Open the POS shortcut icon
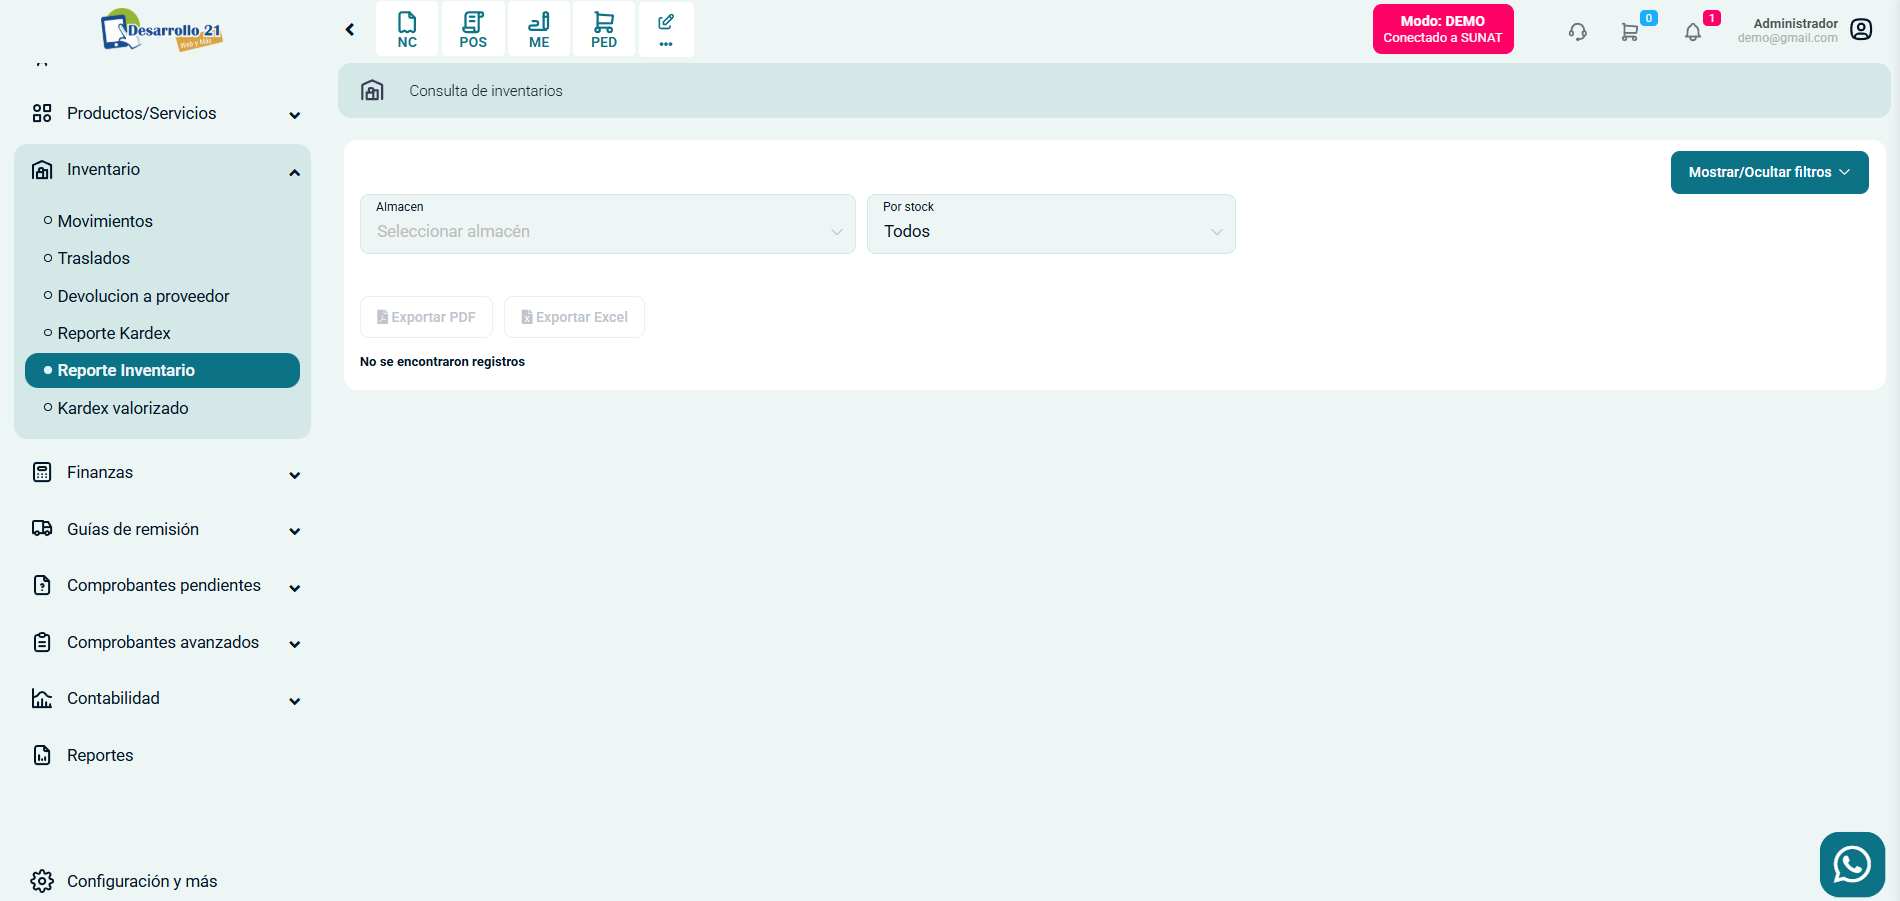Viewport: 1900px width, 901px height. coord(473,29)
